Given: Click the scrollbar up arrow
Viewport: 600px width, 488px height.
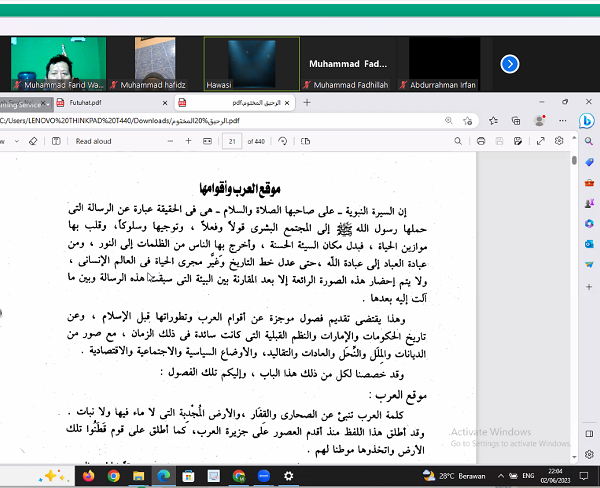Looking at the screenshot, I should point(574,137).
